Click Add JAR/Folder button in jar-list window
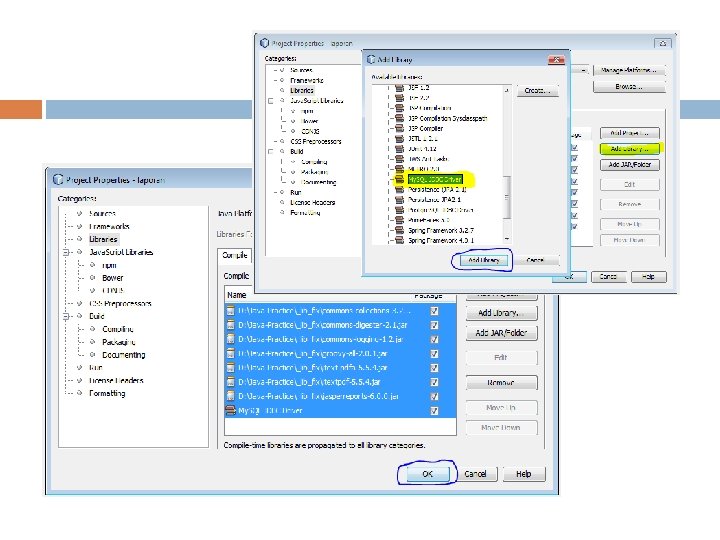The image size is (720, 540). (x=501, y=332)
